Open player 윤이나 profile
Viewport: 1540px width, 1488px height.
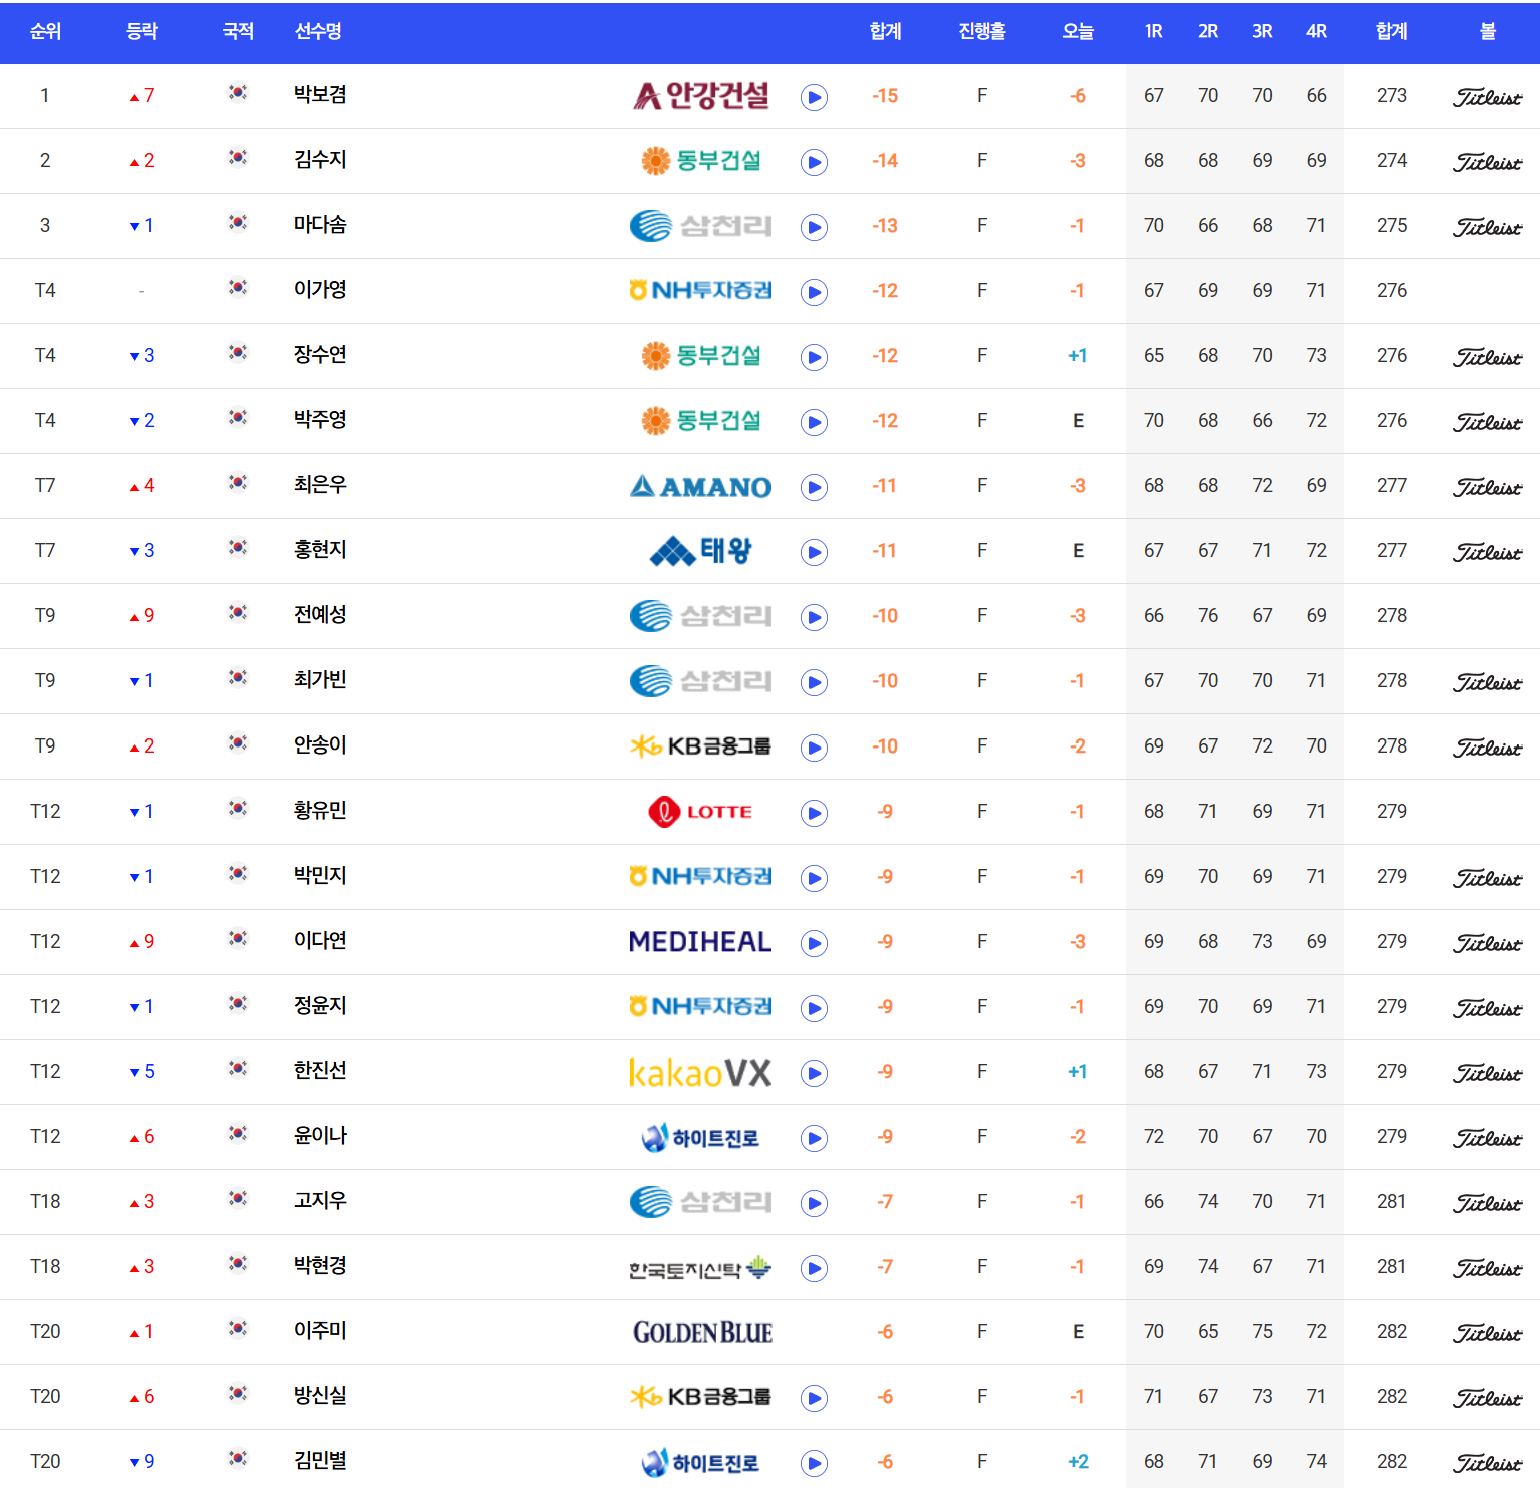click(x=320, y=1136)
